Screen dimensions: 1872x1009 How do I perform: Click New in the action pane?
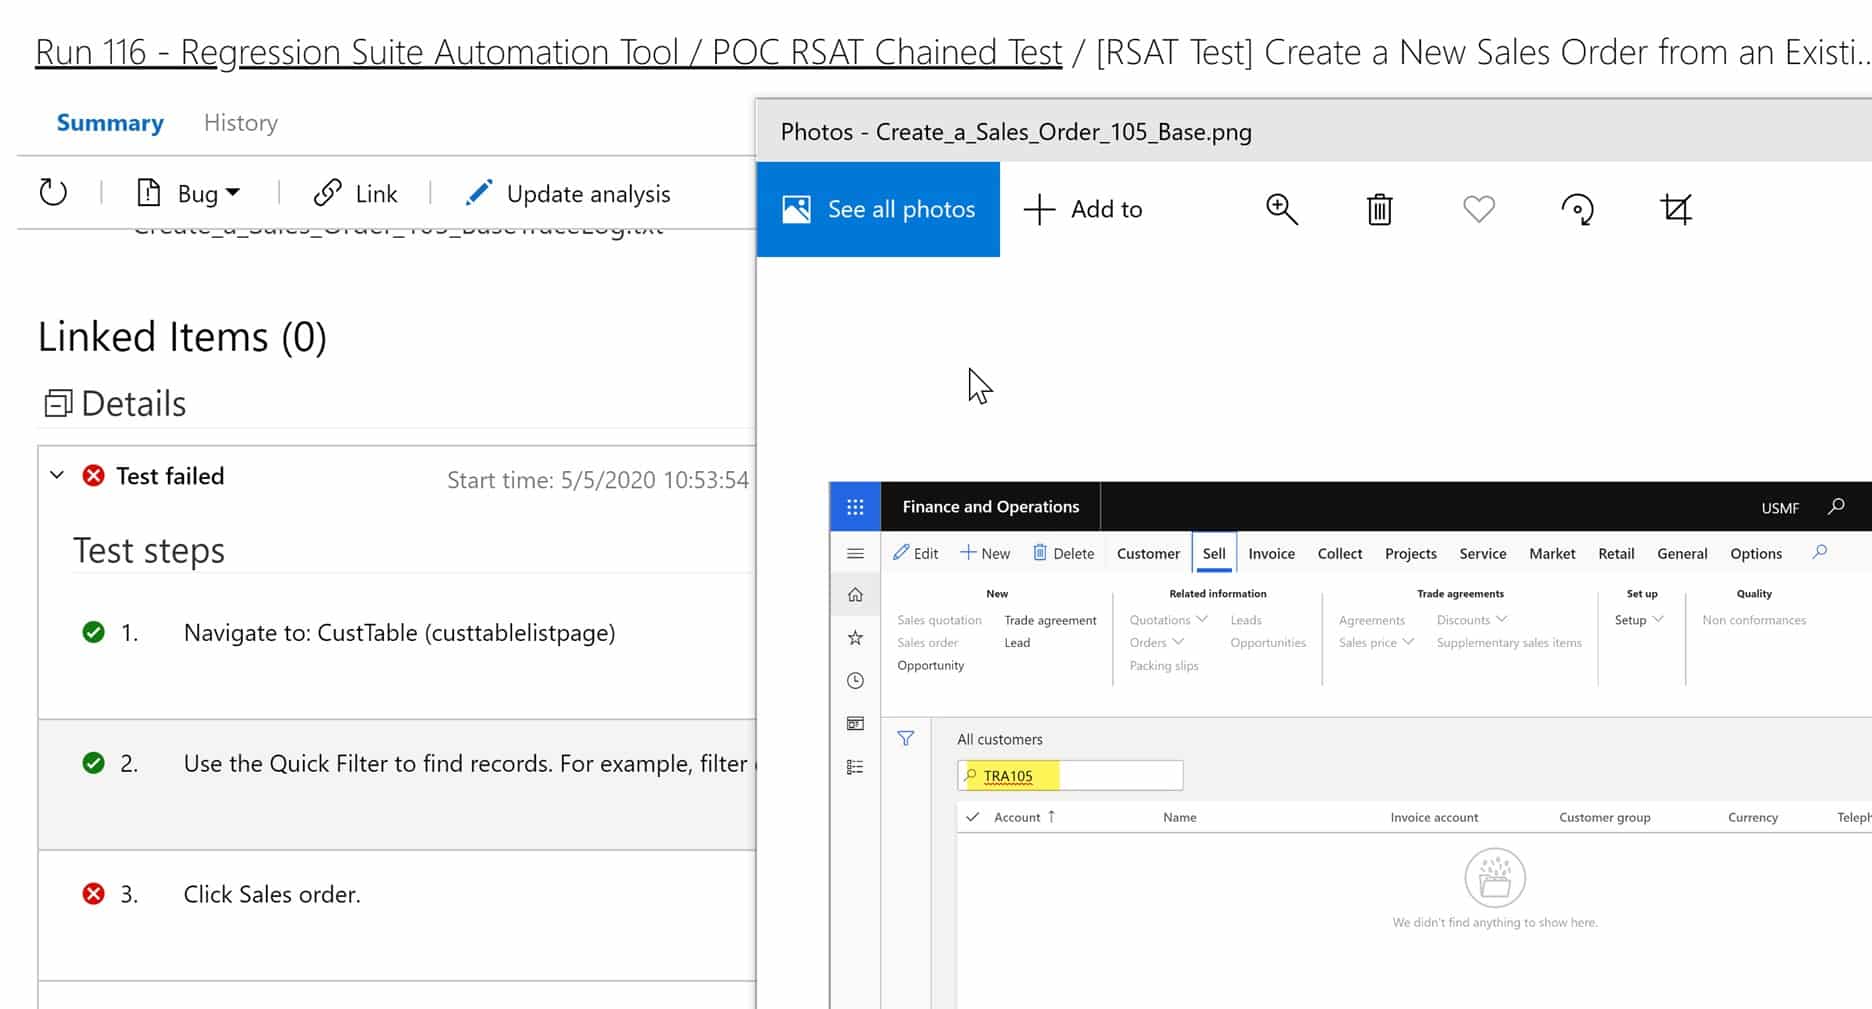point(985,553)
